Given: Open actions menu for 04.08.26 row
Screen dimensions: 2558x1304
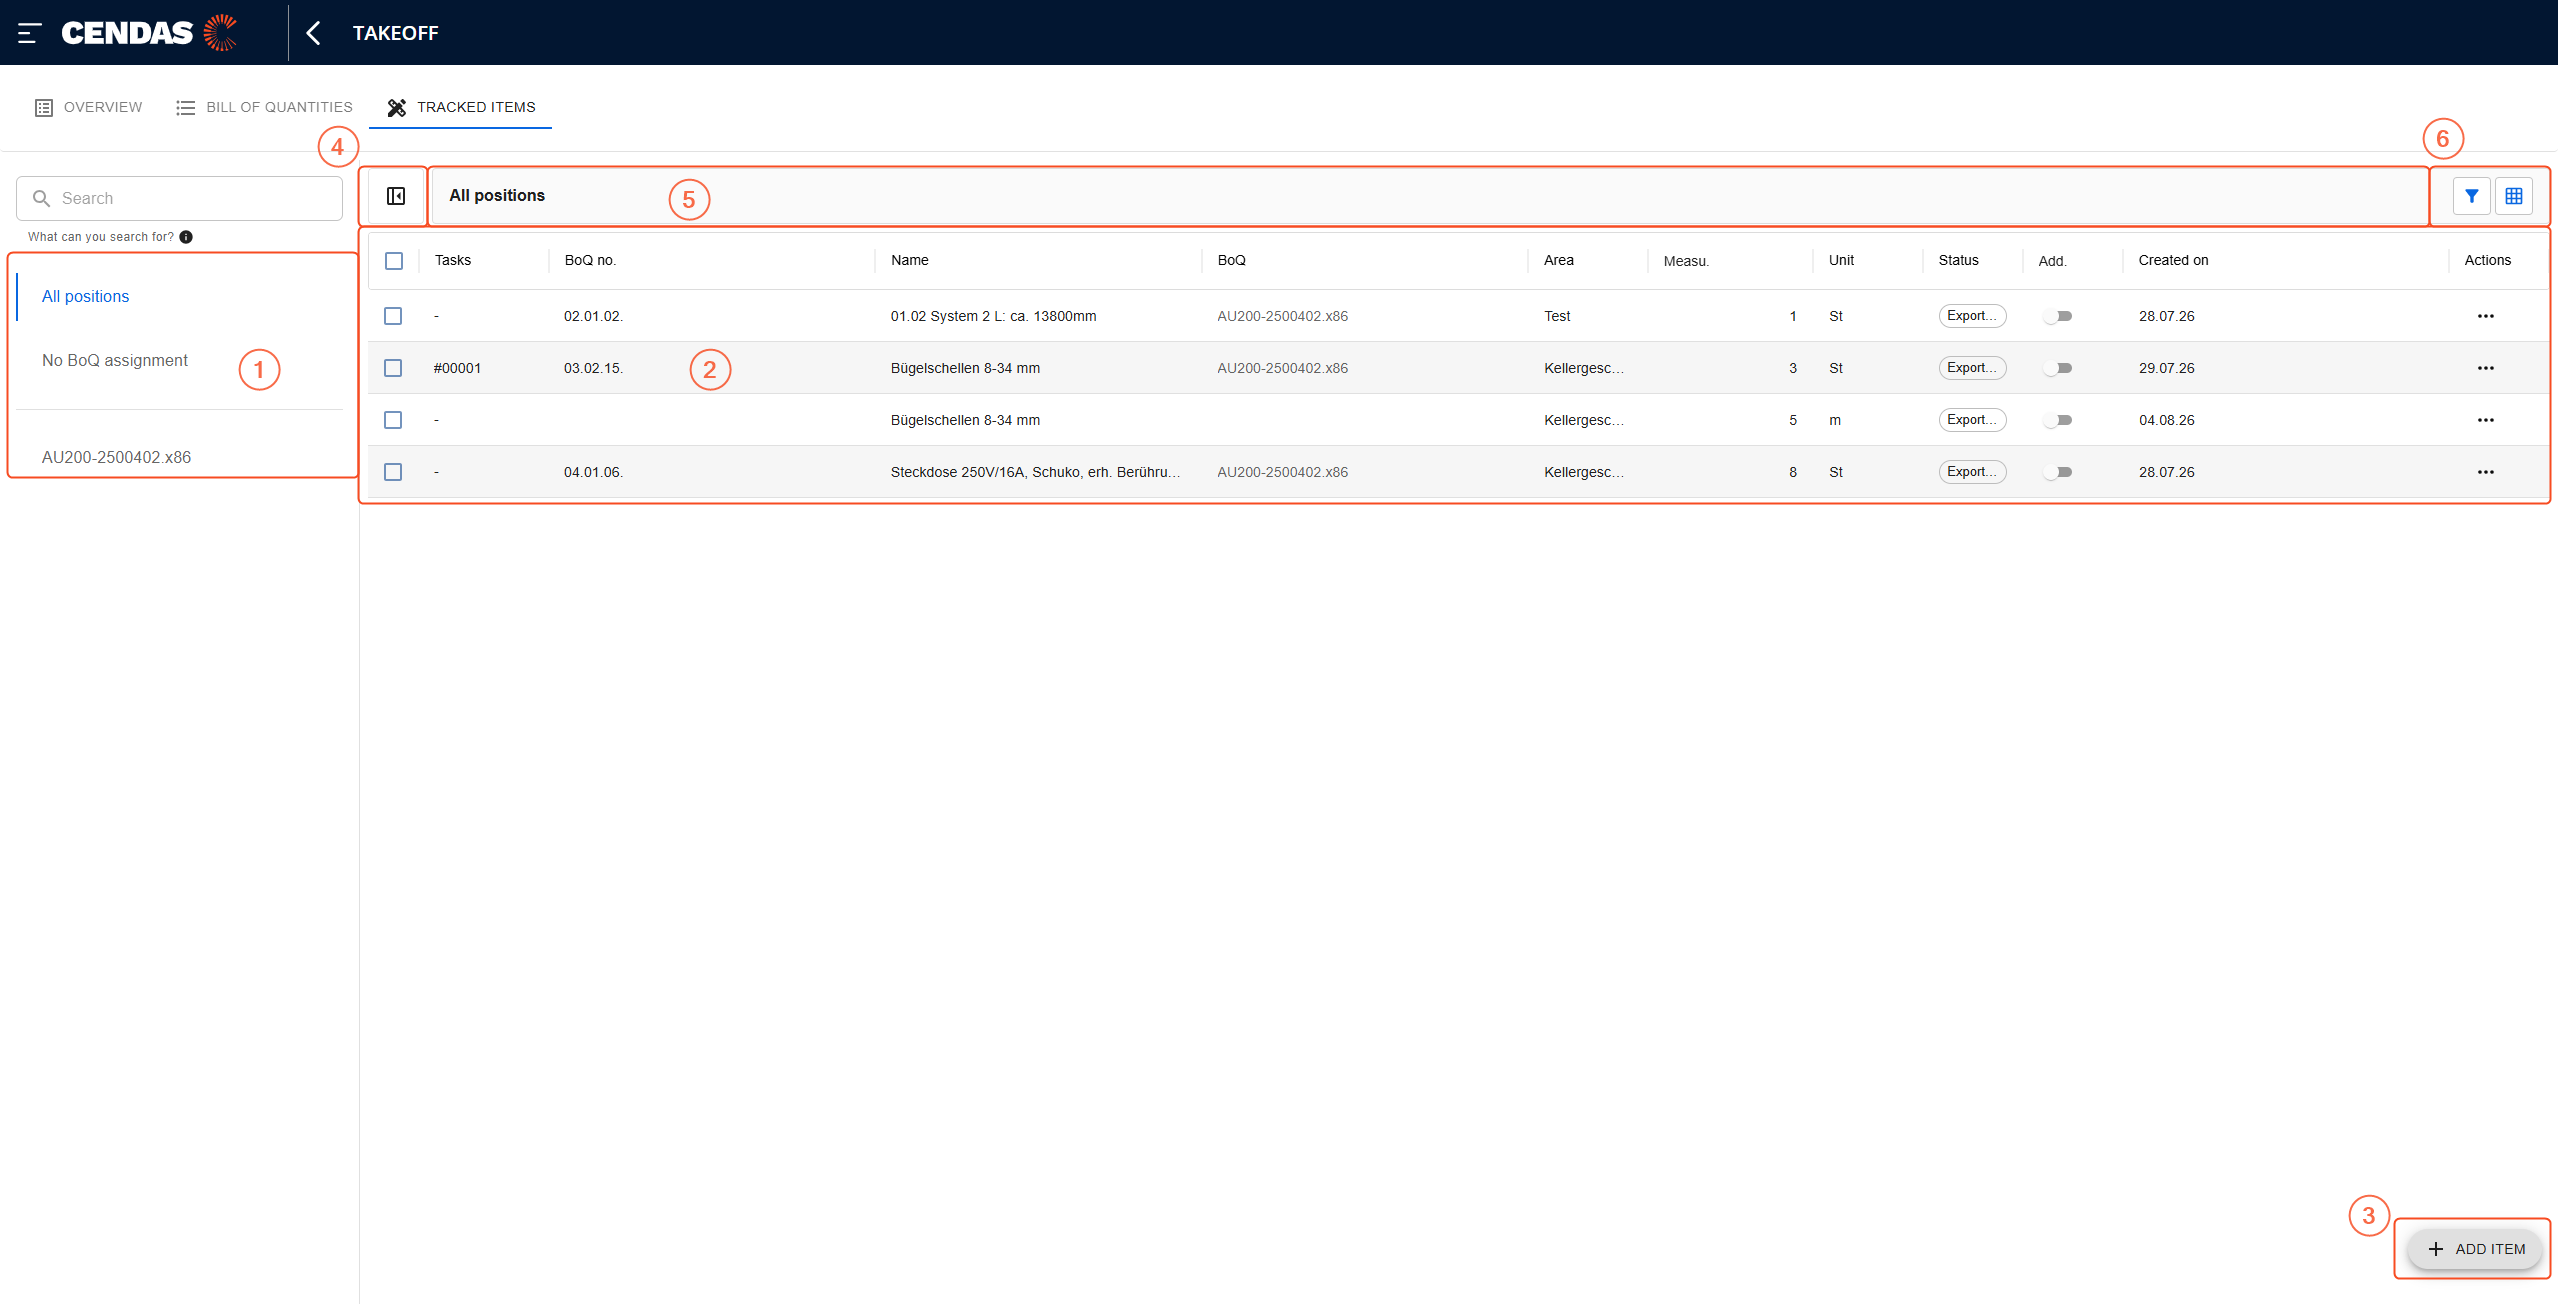Looking at the screenshot, I should pyautogui.click(x=2485, y=420).
